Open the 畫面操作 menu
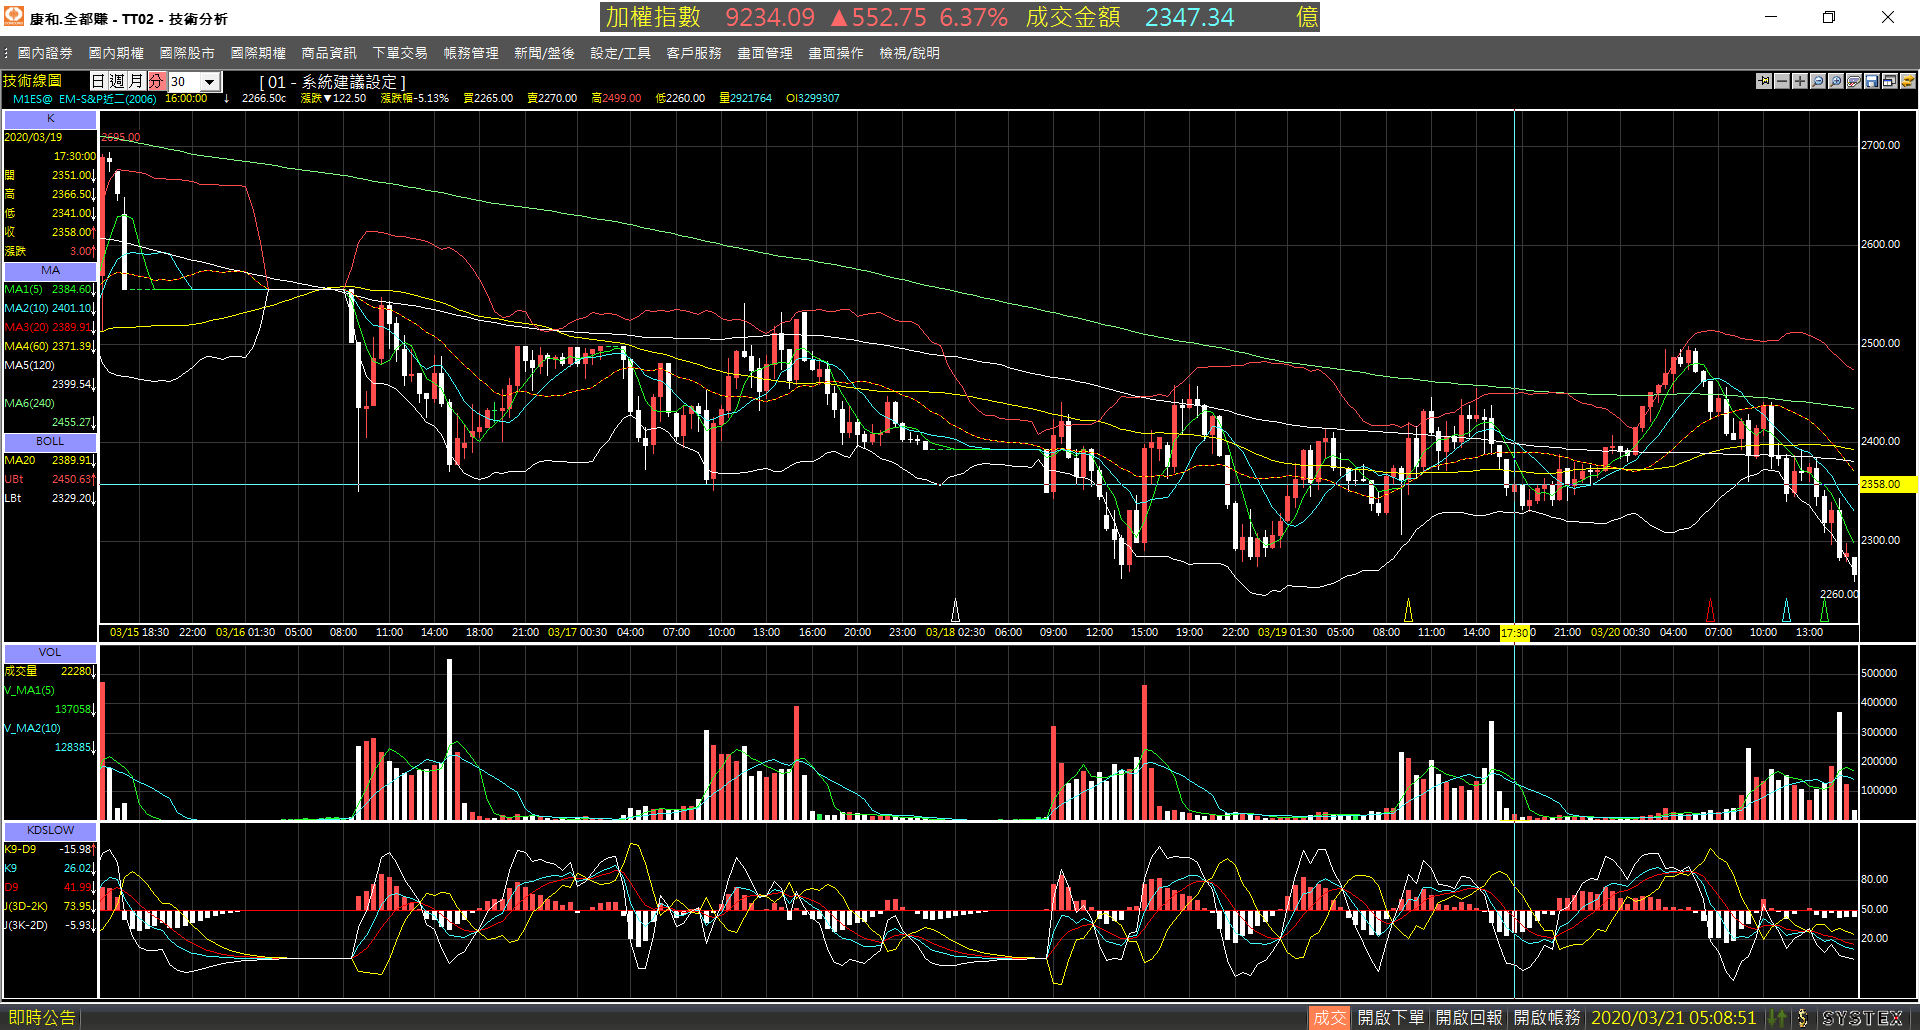Viewport: 1920px width, 1030px height. click(836, 53)
